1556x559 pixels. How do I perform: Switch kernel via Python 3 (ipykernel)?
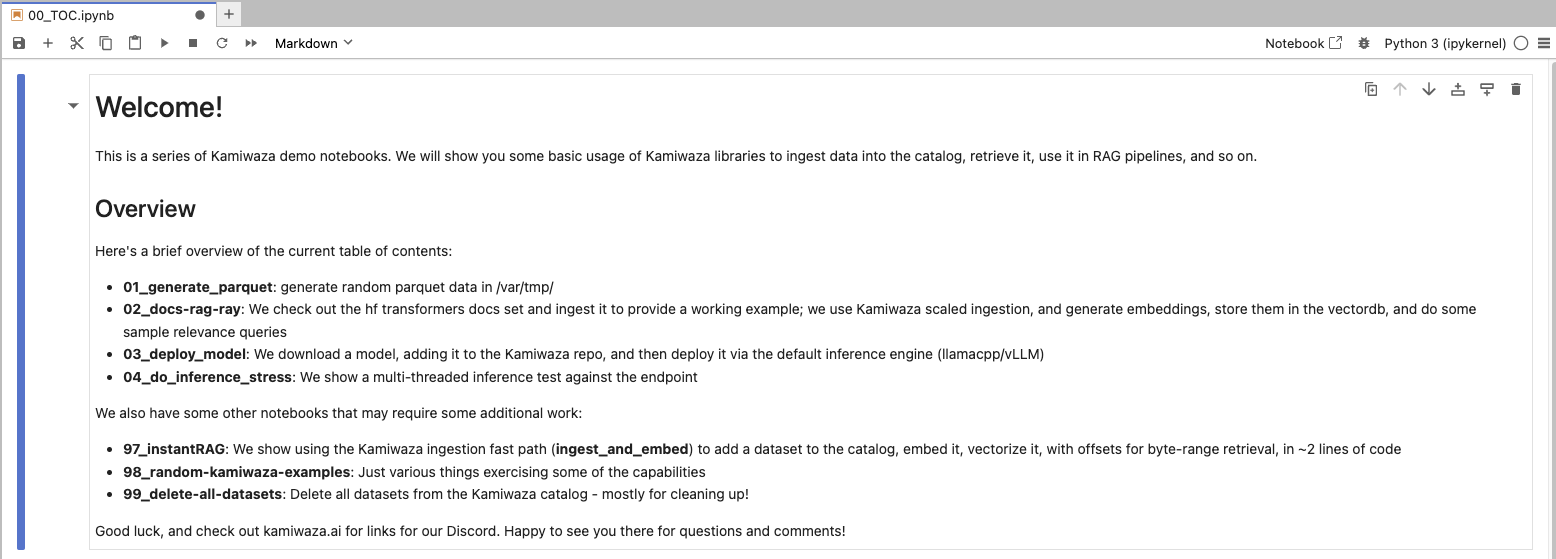point(1445,43)
